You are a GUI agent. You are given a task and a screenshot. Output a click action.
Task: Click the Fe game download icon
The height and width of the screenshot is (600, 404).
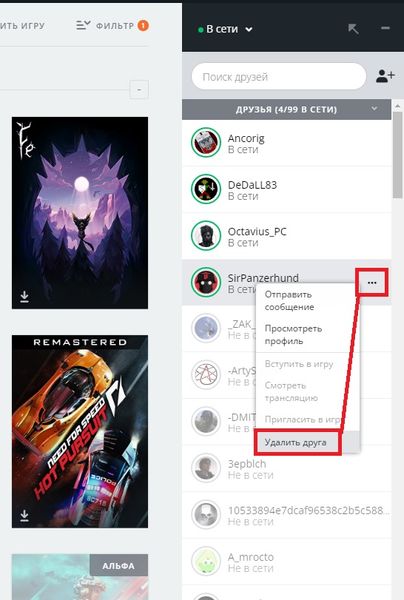click(x=24, y=296)
